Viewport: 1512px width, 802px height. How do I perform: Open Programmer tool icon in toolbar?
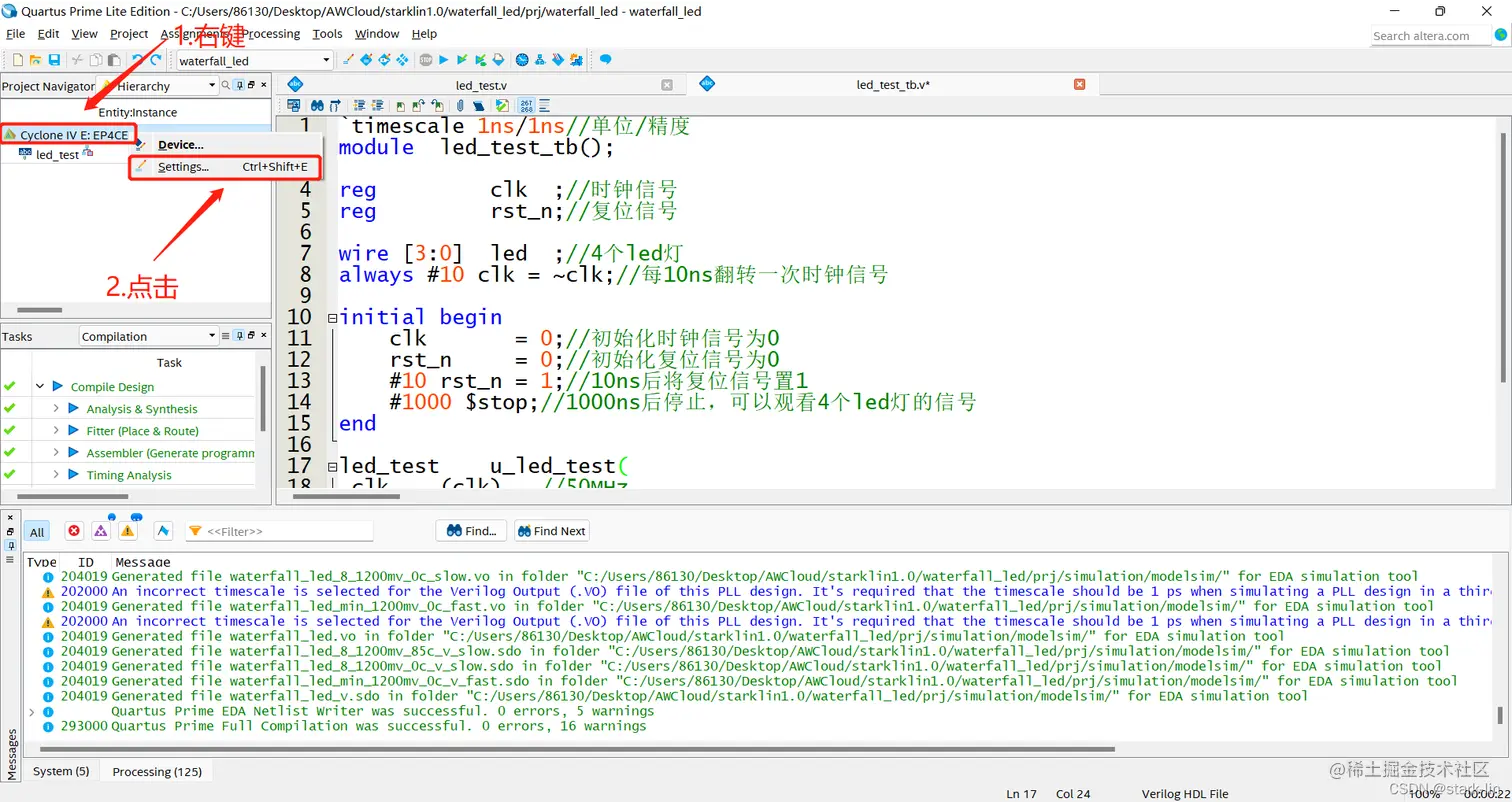tap(558, 60)
